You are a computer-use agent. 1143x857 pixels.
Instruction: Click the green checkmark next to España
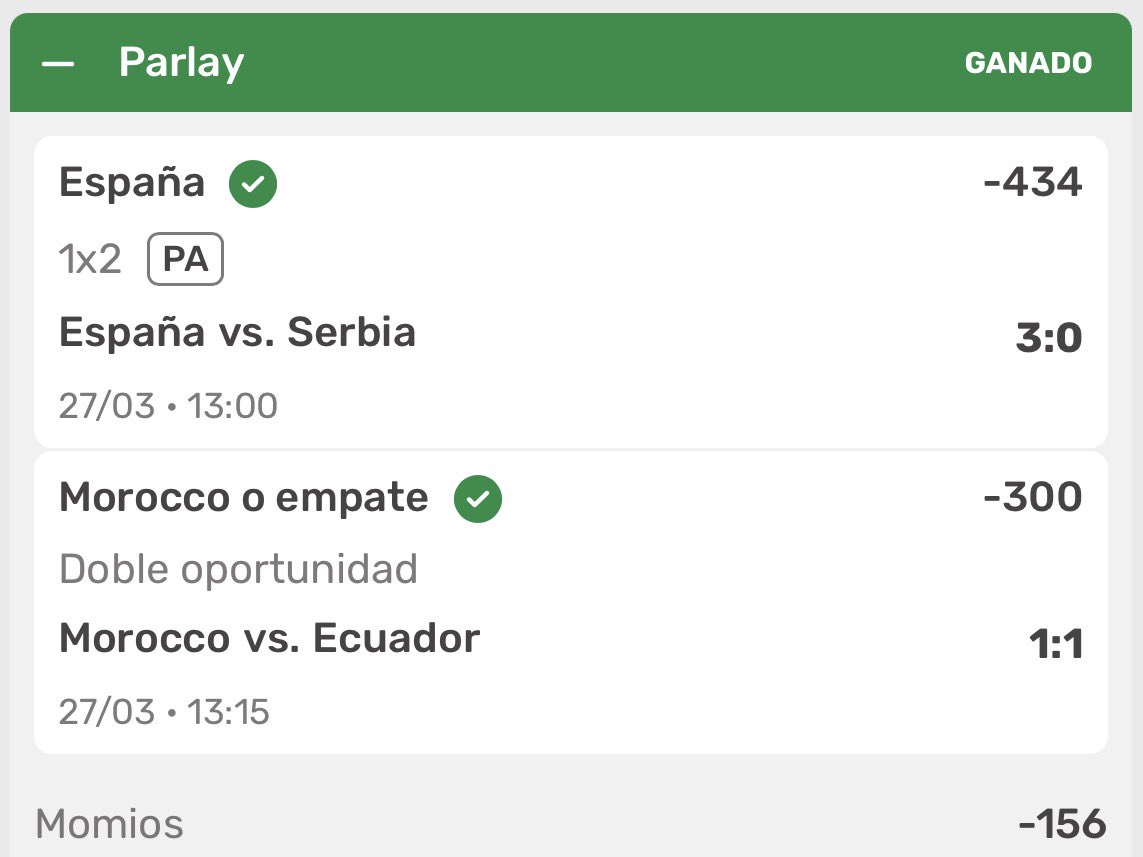(x=253, y=184)
